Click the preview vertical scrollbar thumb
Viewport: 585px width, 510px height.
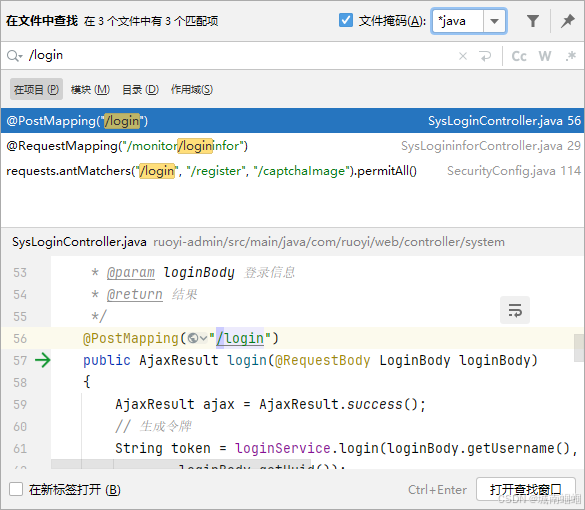point(579,348)
